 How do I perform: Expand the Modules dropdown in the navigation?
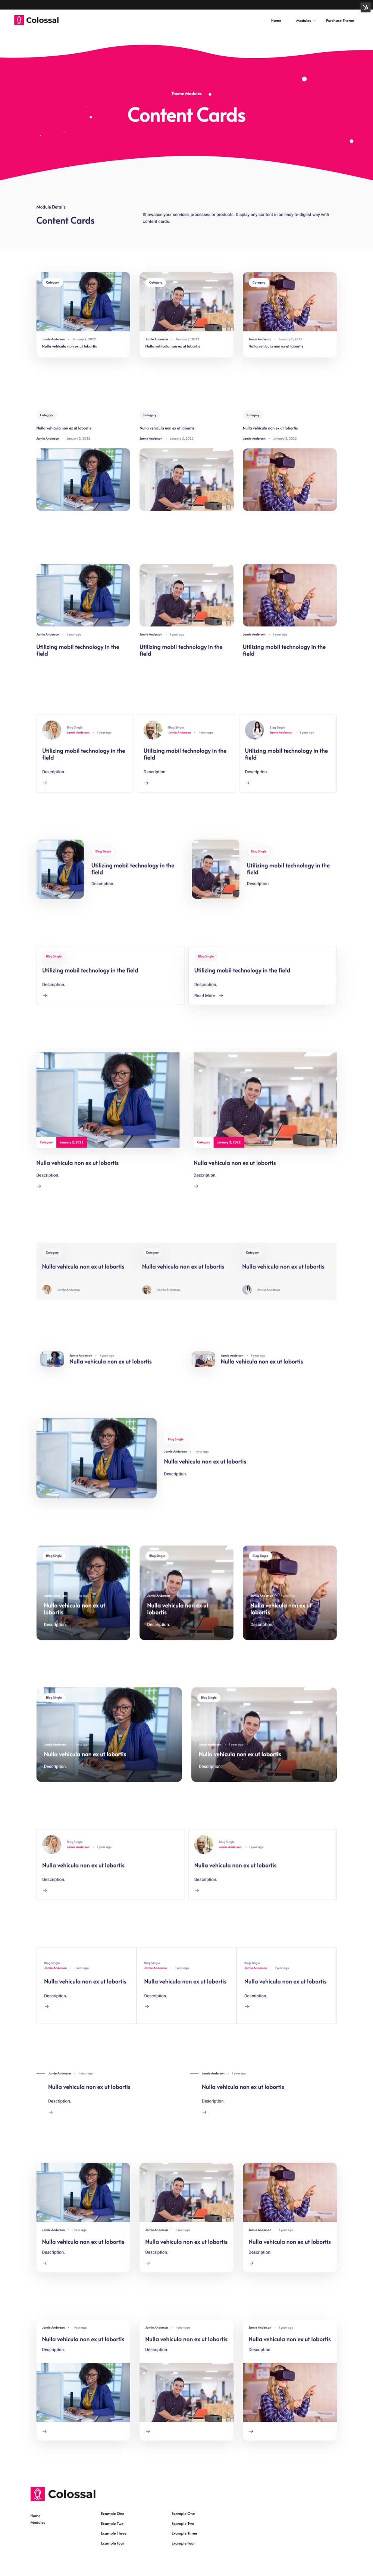coord(305,20)
